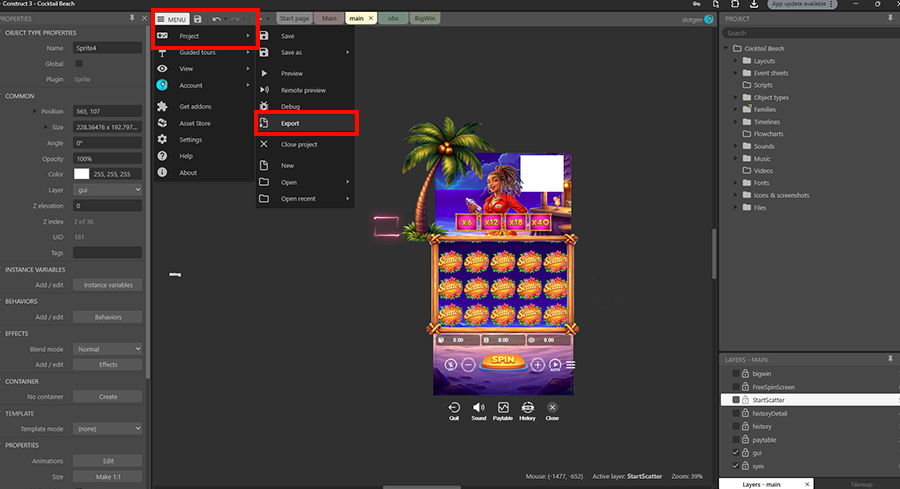Click the Get addons puzzle icon
Image resolution: width=900 pixels, height=489 pixels.
pyautogui.click(x=162, y=106)
